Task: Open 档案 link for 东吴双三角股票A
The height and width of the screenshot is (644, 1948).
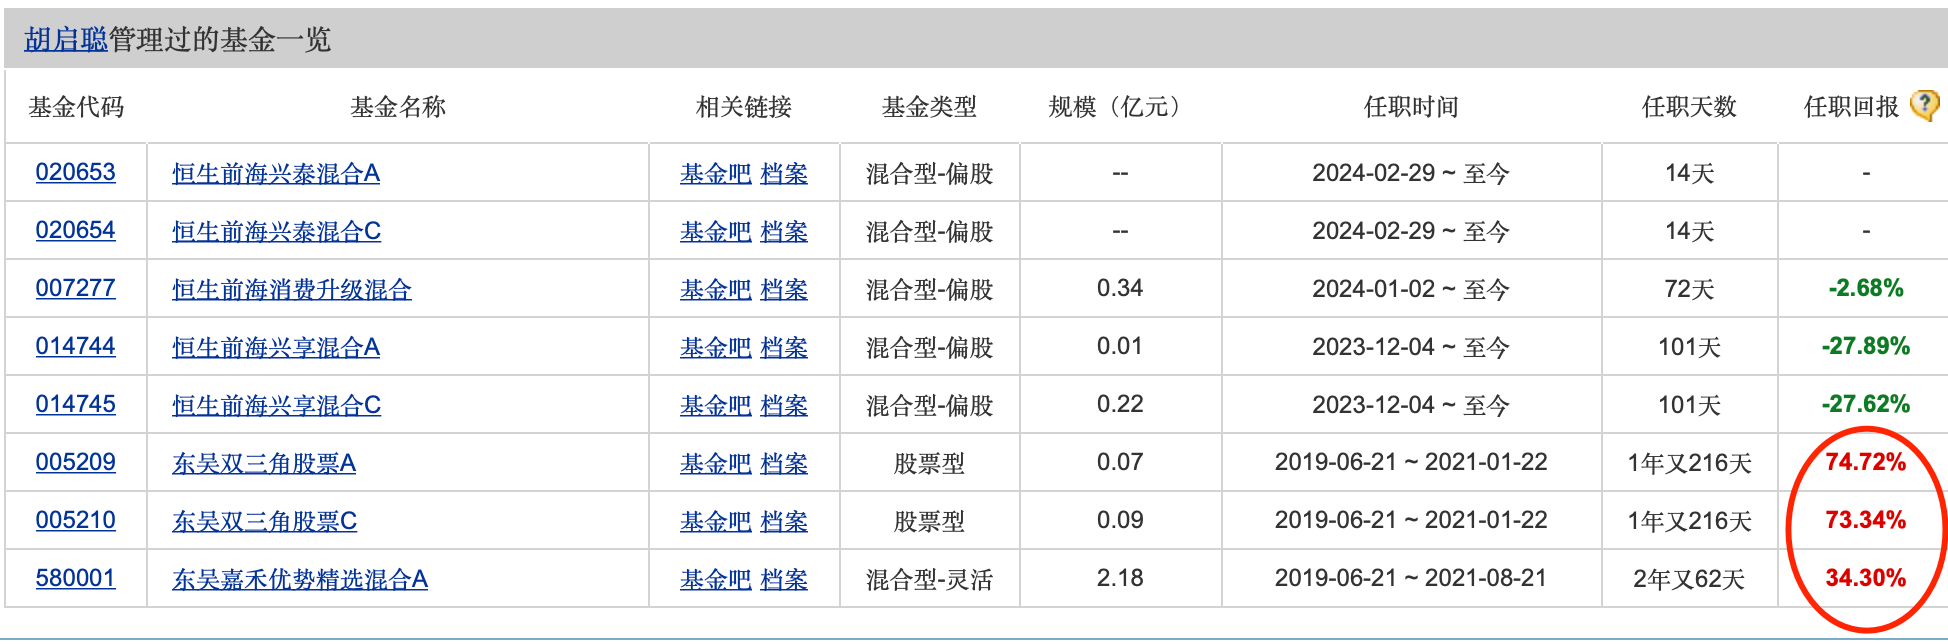Action: (x=784, y=463)
